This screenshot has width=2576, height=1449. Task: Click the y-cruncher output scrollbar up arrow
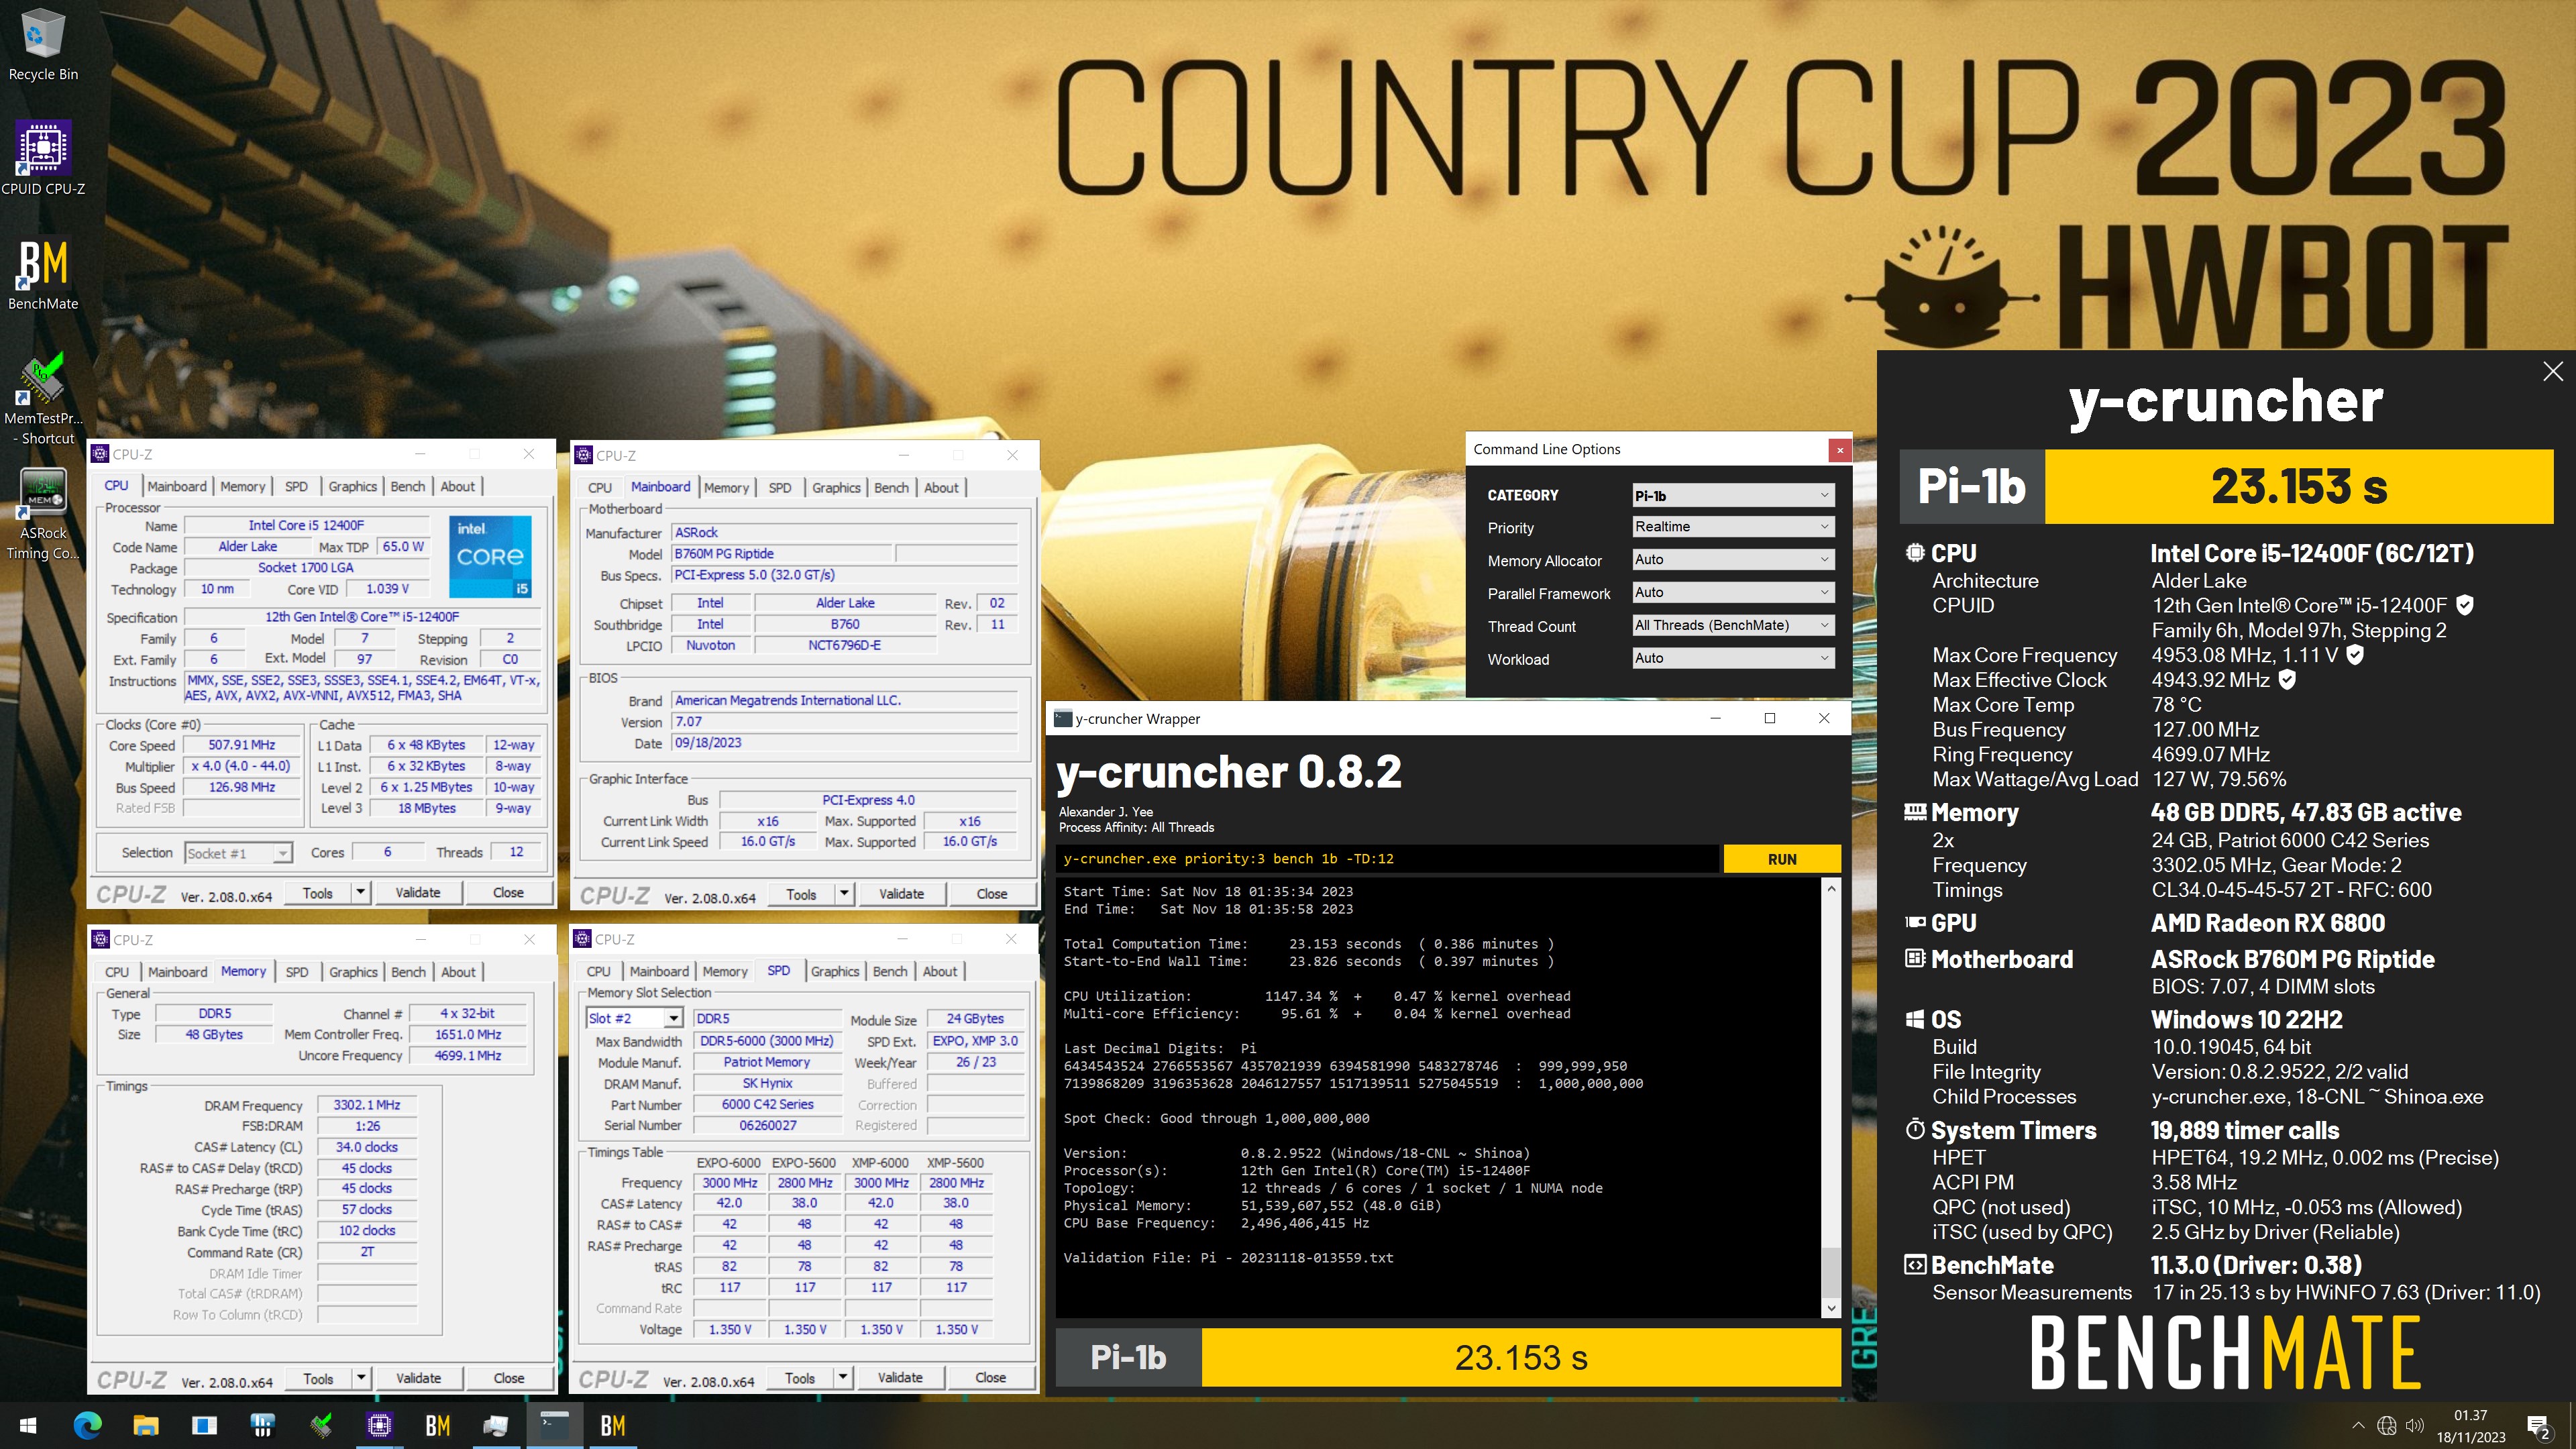[1830, 888]
